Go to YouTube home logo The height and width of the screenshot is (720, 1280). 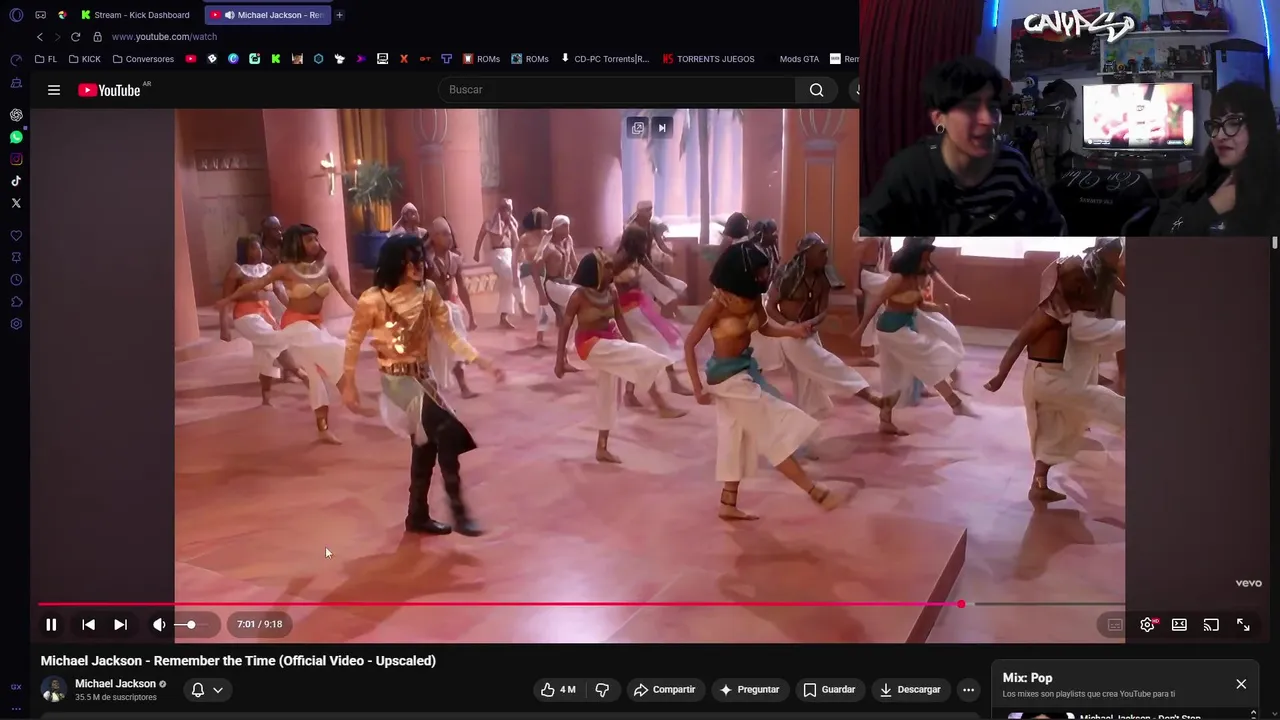coord(109,90)
